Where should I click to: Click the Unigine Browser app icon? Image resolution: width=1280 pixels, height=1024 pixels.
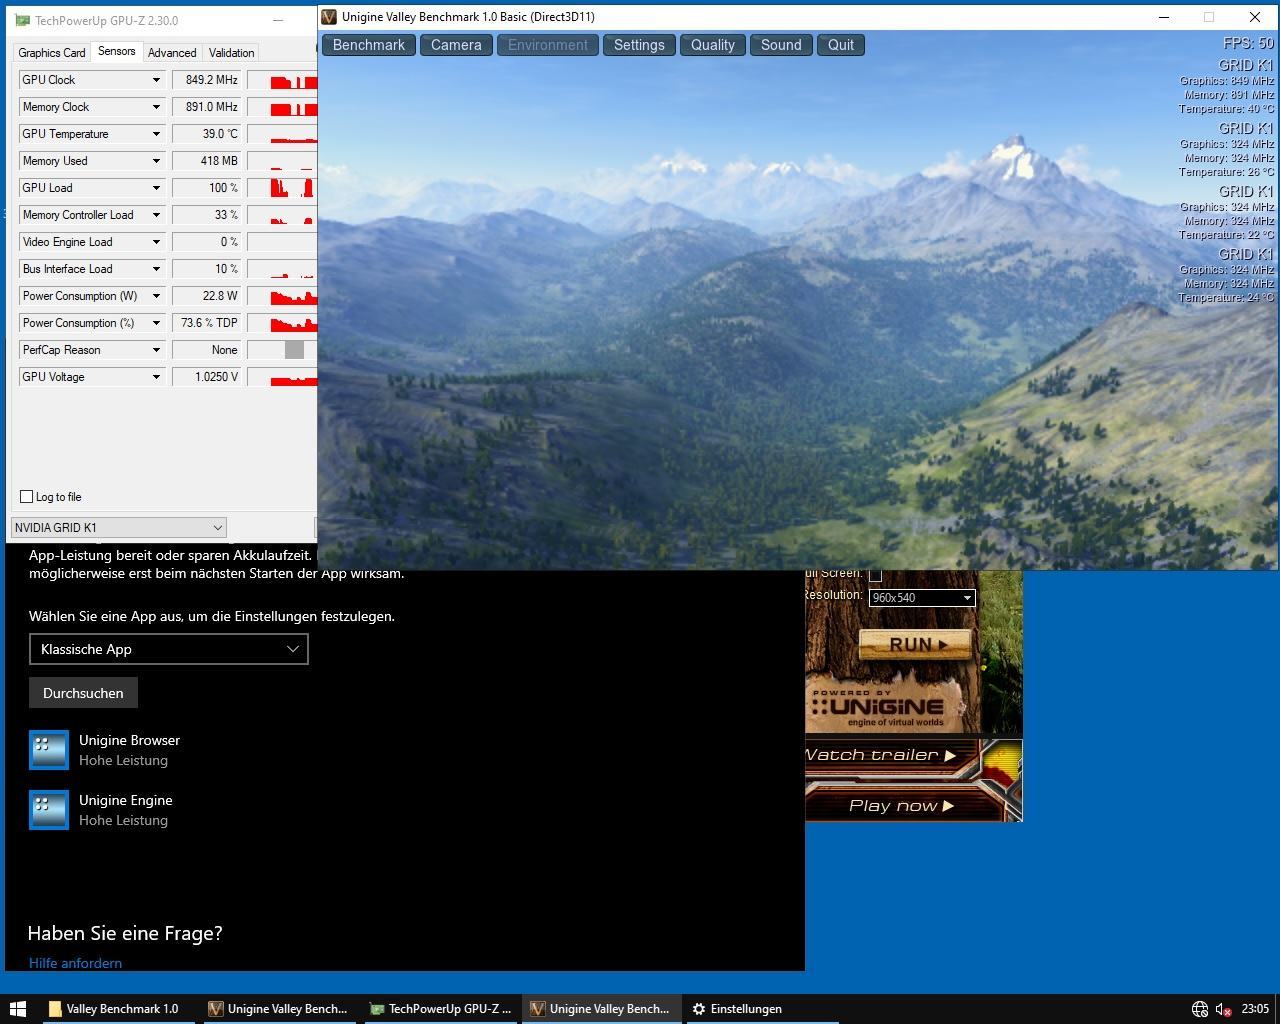coord(49,750)
